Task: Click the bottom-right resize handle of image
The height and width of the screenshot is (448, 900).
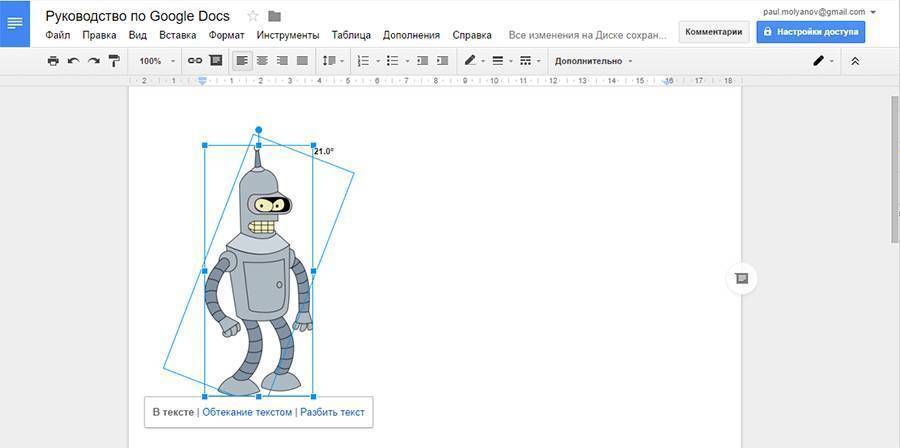Action: 313,396
